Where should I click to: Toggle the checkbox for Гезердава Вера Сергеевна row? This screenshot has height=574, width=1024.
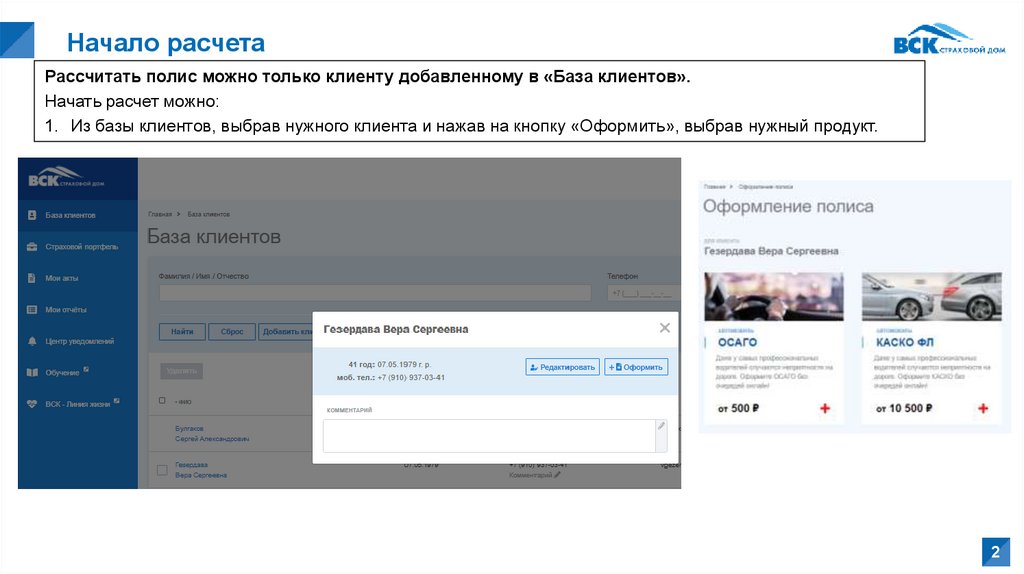pyautogui.click(x=162, y=470)
